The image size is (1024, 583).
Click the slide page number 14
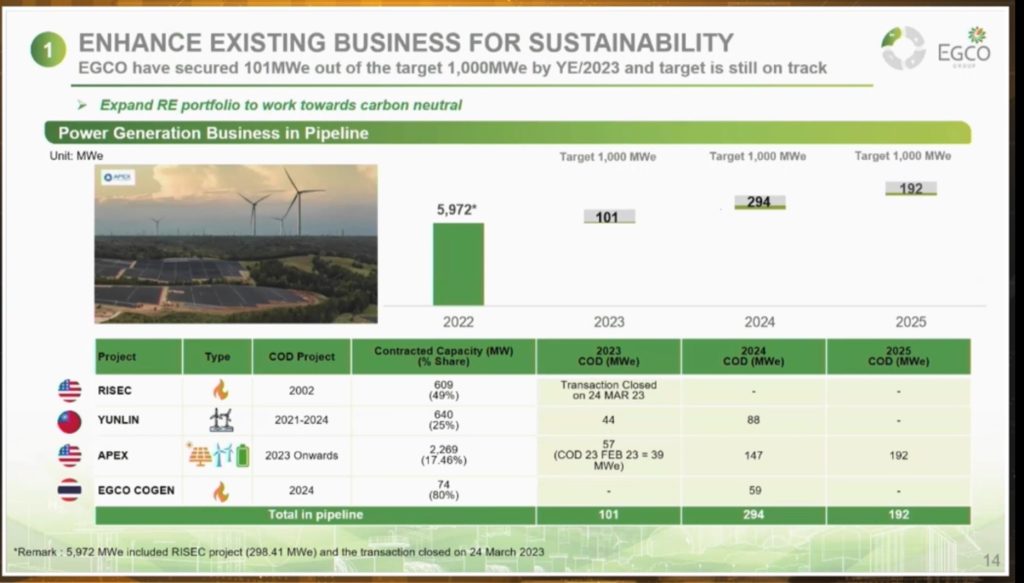991,560
